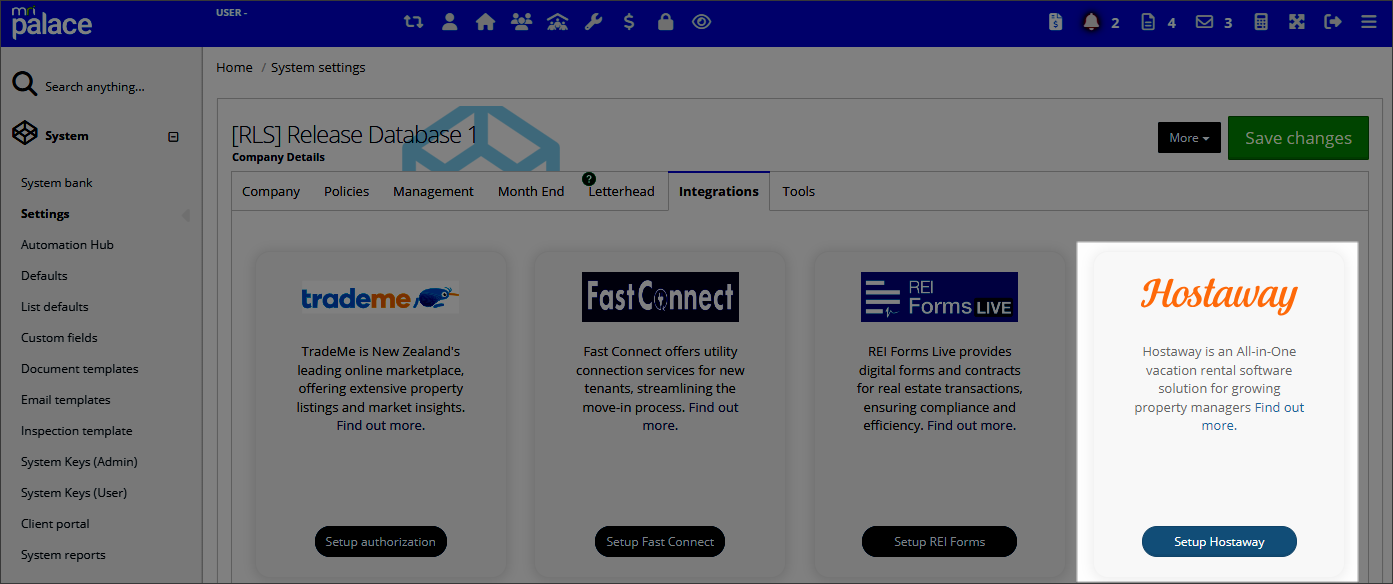The image size is (1393, 584).
Task: Open System Keys (User) in sidebar
Action: [74, 493]
